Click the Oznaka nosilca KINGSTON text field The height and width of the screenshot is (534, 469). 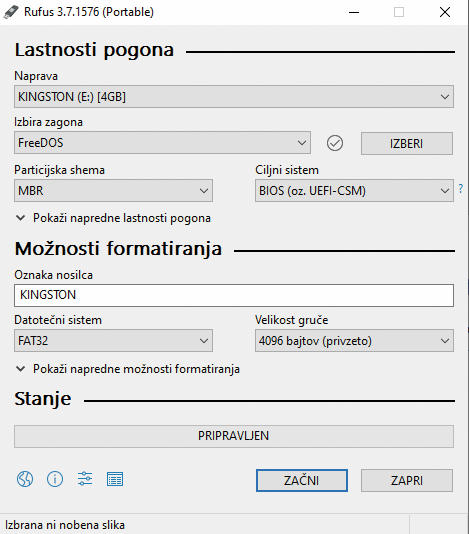[234, 295]
